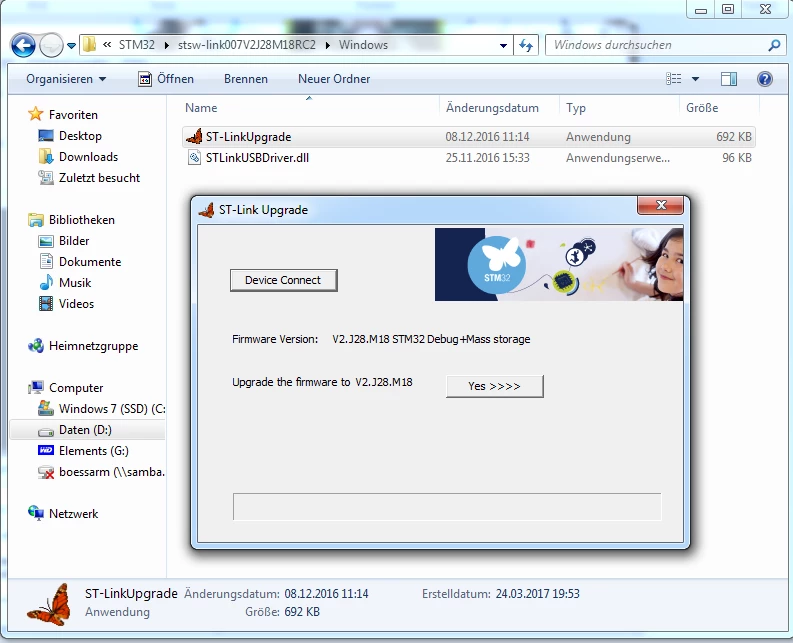793x643 pixels.
Task: Open Netzwerk in navigation pane
Action: coord(73,514)
